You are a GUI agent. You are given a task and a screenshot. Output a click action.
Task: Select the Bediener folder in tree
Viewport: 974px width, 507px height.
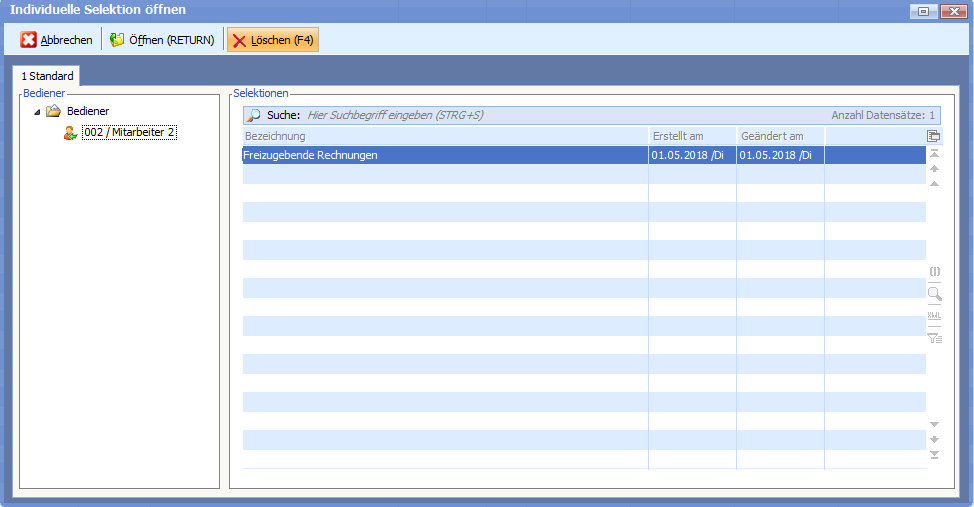(87, 111)
